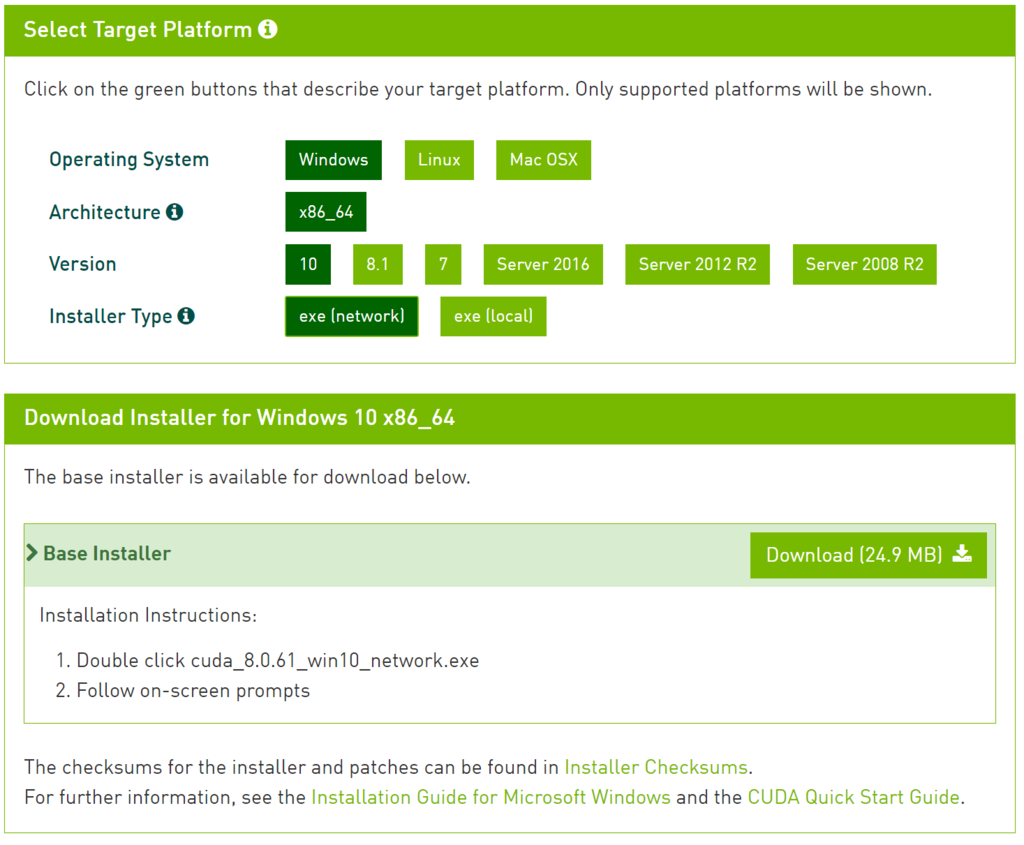This screenshot has width=1024, height=845.
Task: Click info icon beside Select Target Platform
Action: [x=268, y=29]
